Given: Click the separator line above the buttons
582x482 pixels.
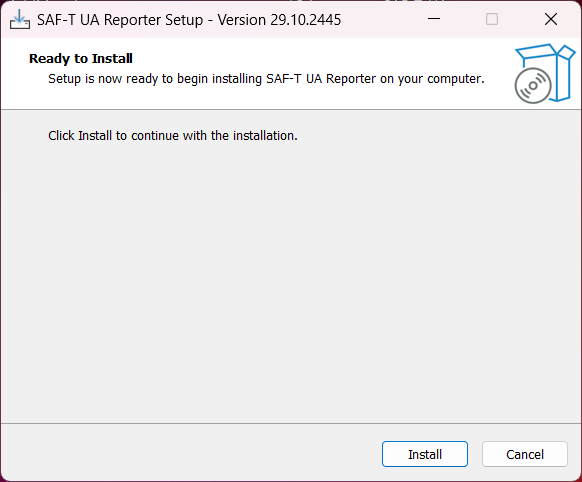Looking at the screenshot, I should pyautogui.click(x=291, y=423).
